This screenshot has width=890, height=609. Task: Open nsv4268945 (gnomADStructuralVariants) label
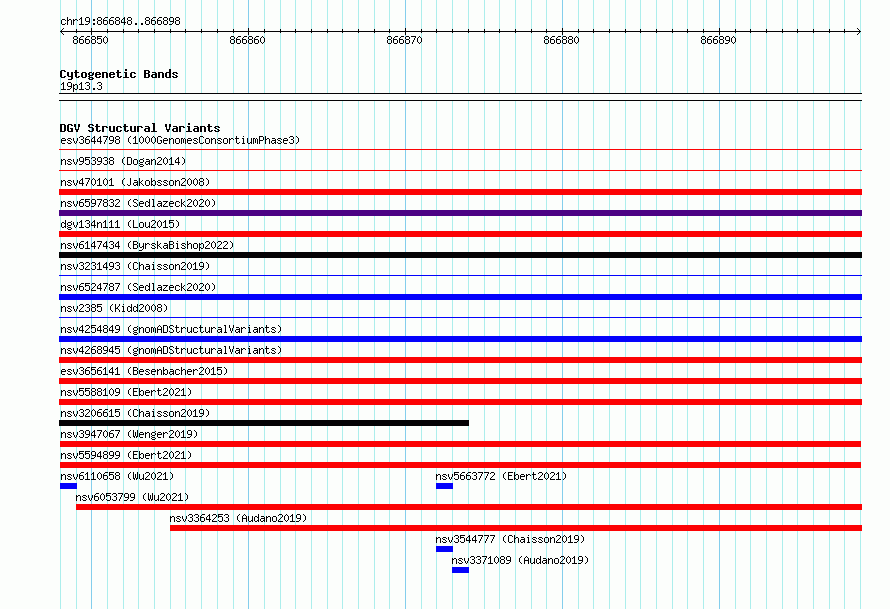coord(171,350)
